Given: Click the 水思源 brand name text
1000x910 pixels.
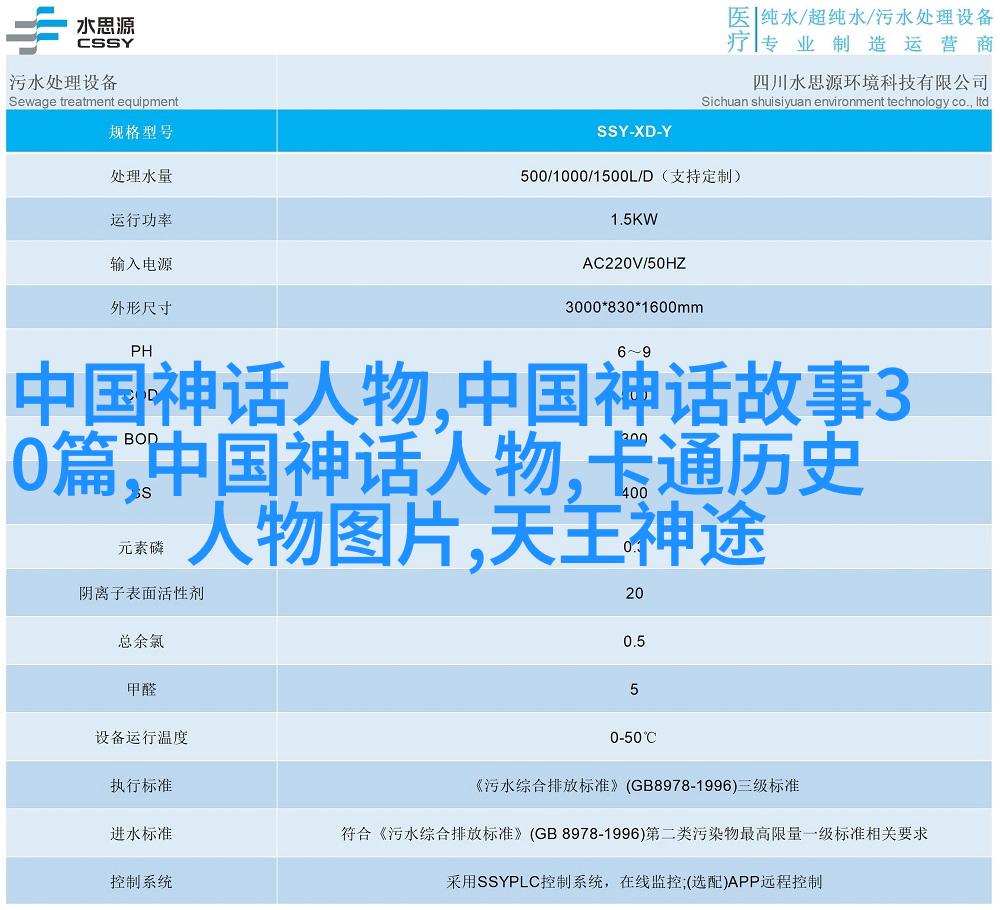Looking at the screenshot, I should pos(105,26).
